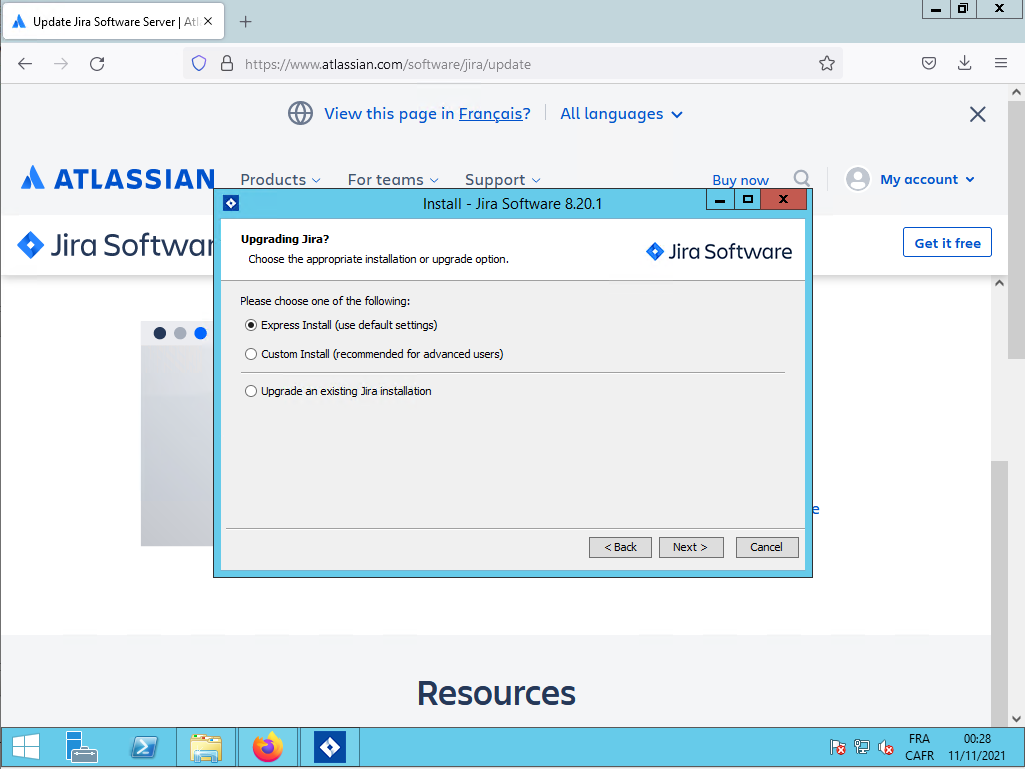This screenshot has height=769, width=1025.
Task: Expand the All languages dropdown
Action: tap(621, 114)
